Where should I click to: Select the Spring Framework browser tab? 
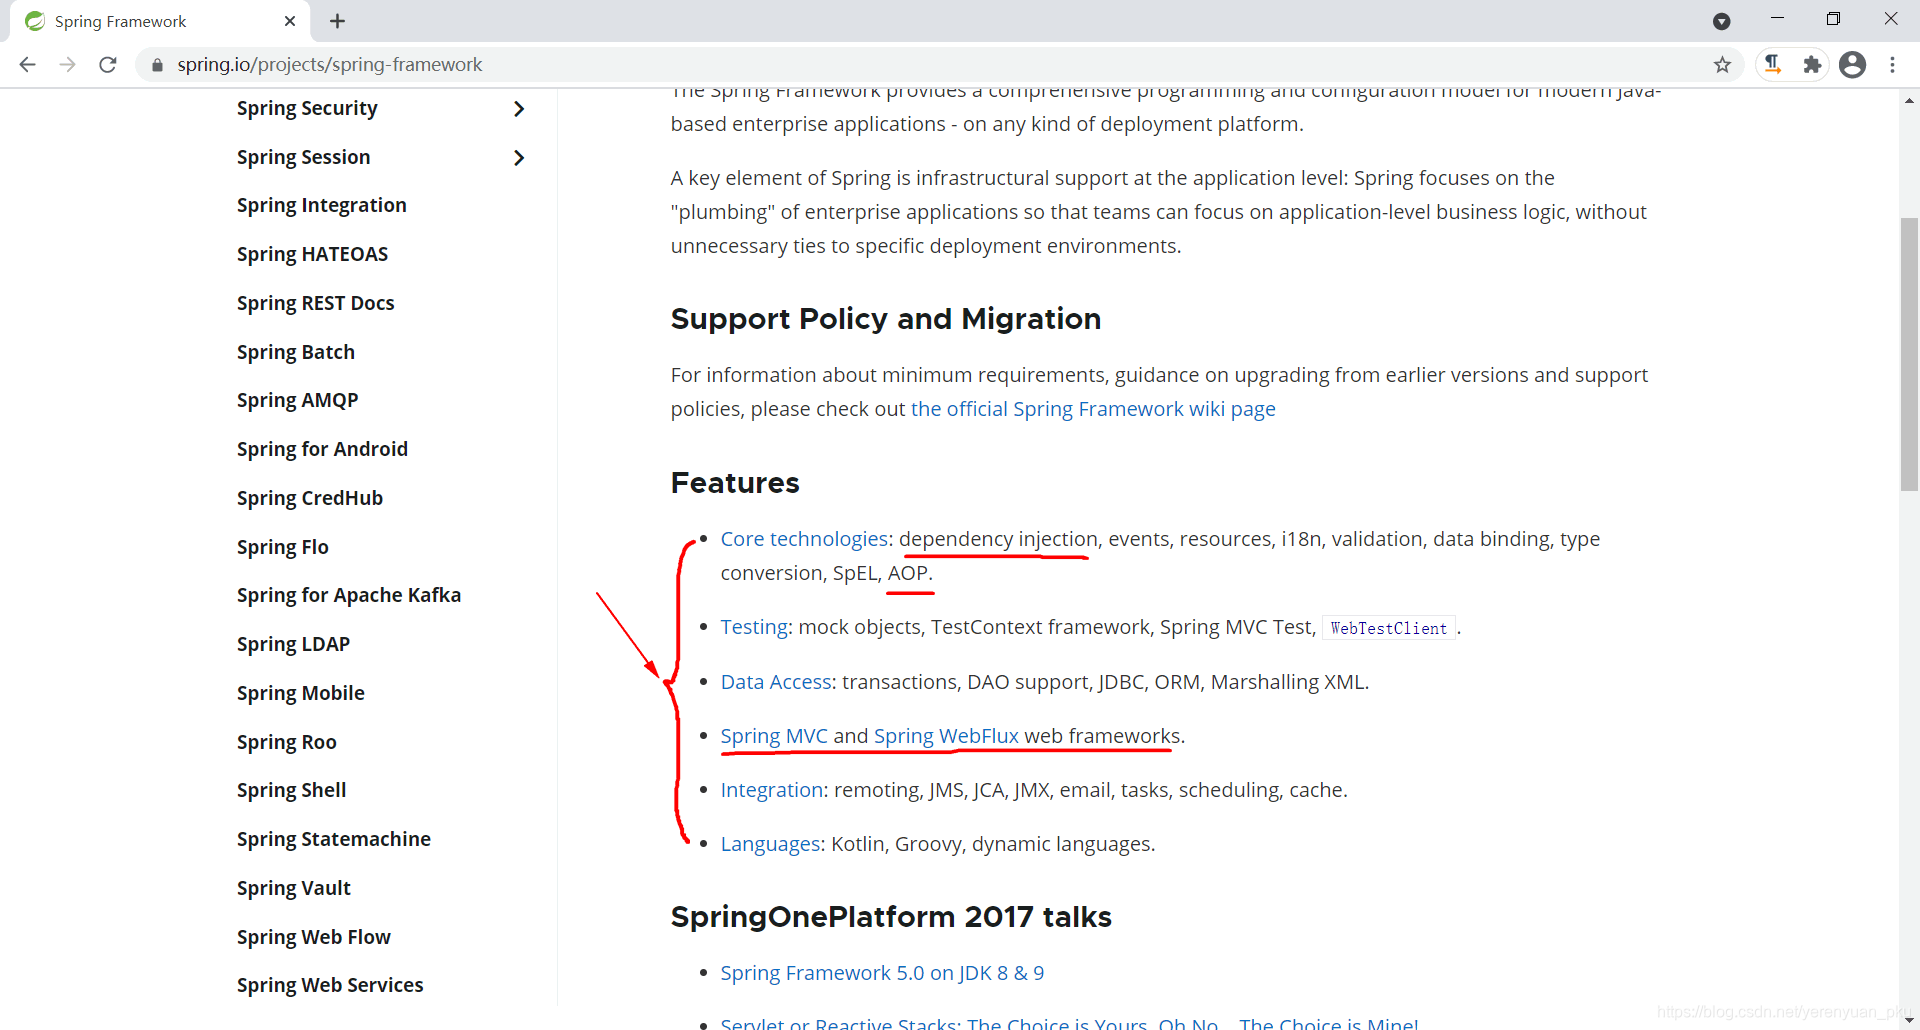(x=160, y=21)
